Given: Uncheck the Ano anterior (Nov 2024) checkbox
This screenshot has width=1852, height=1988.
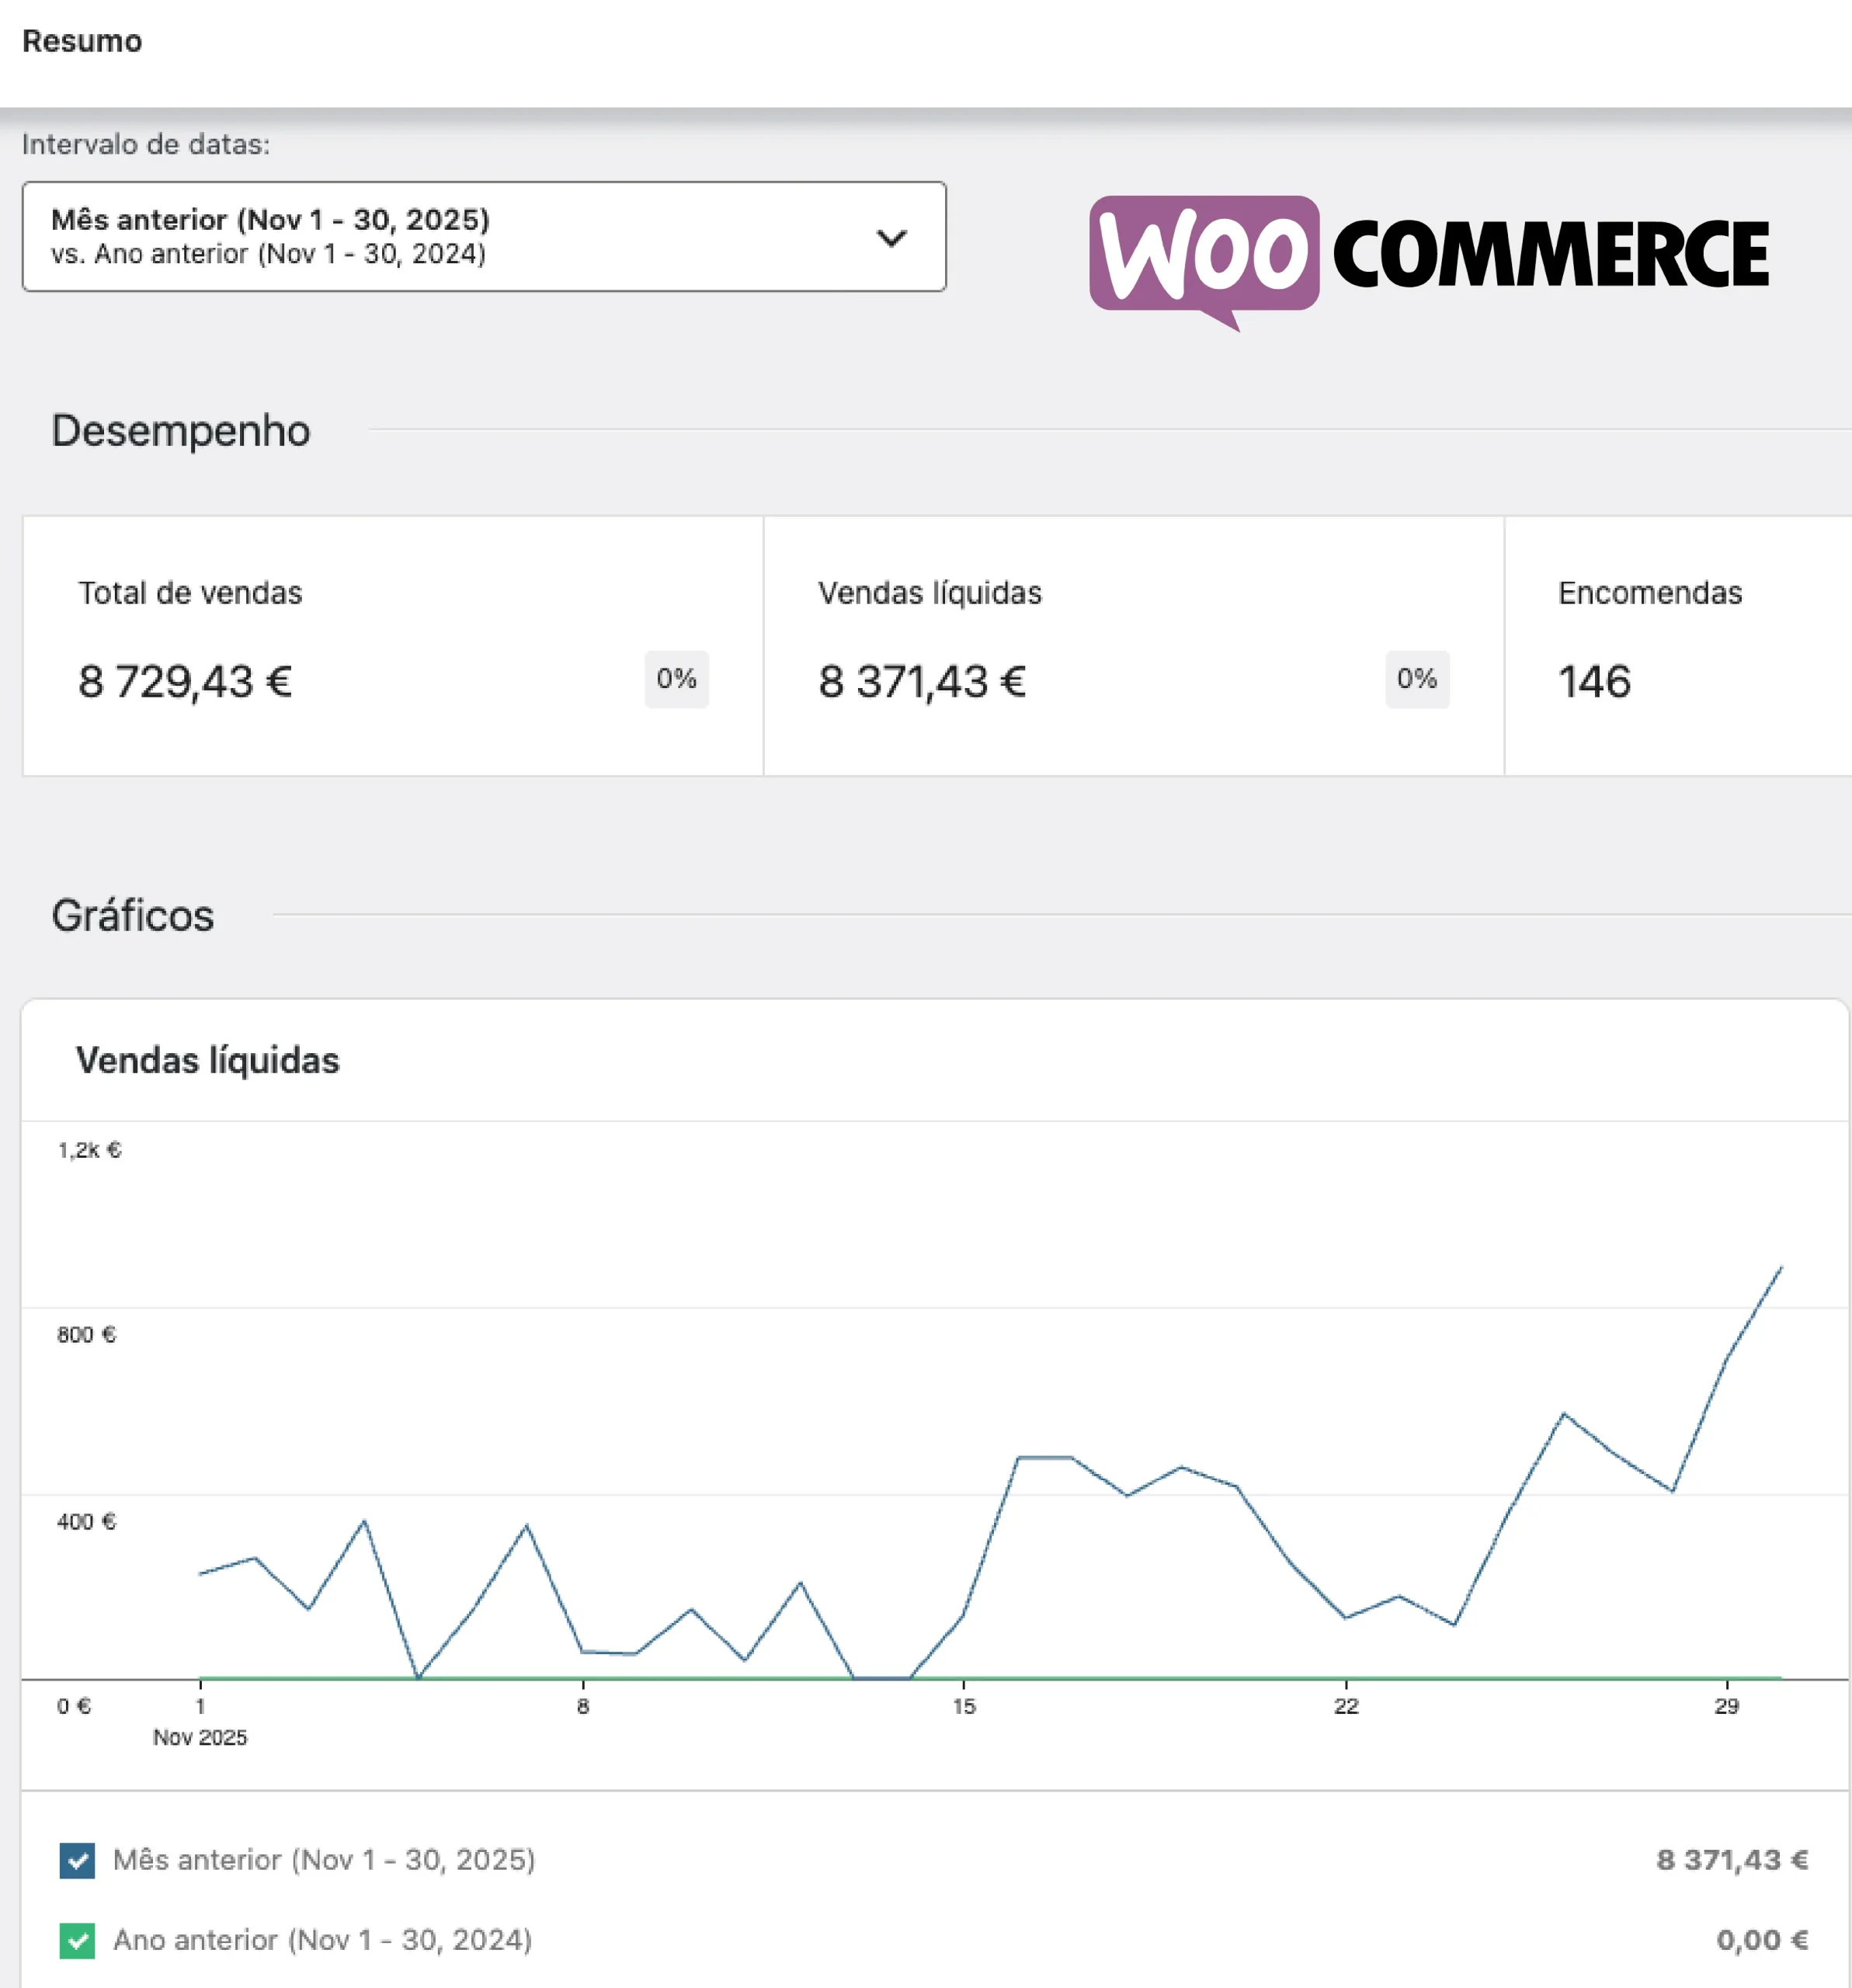Looking at the screenshot, I should (x=77, y=1941).
